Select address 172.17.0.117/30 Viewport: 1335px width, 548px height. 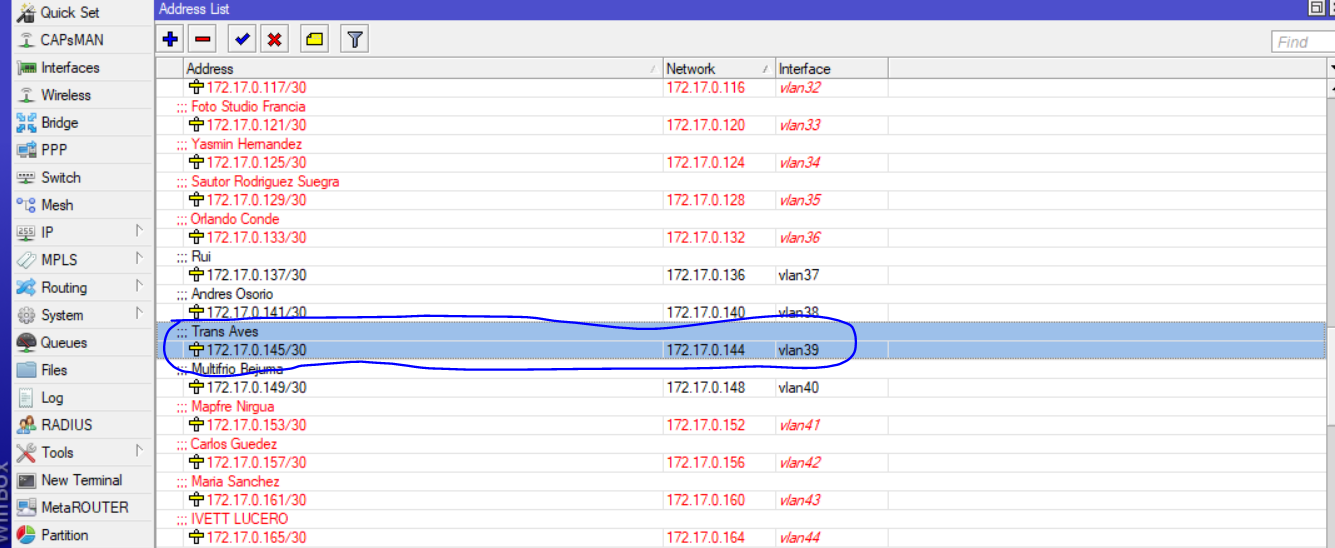tap(257, 88)
